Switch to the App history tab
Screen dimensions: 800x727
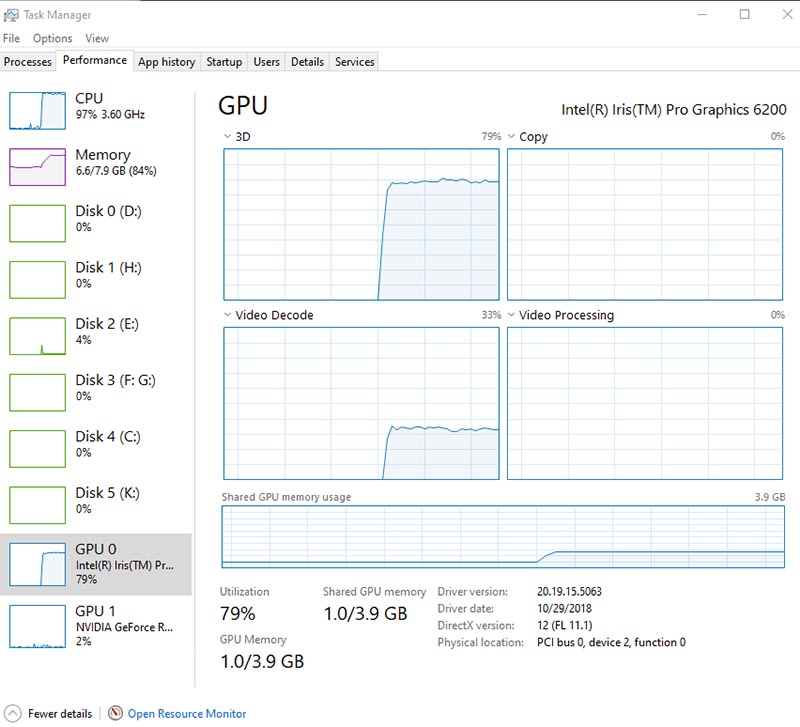[x=166, y=62]
